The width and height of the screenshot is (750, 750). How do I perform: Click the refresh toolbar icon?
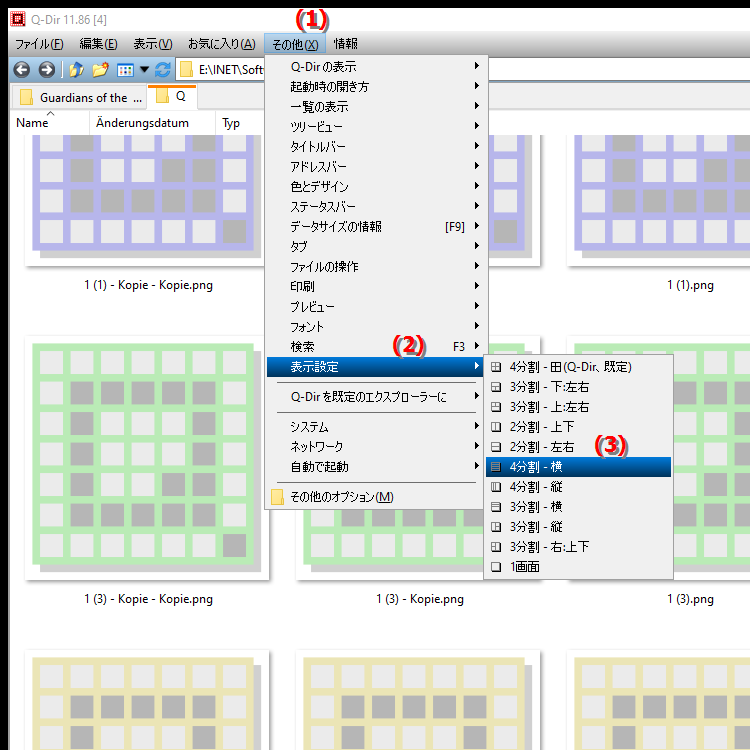pyautogui.click(x=163, y=70)
